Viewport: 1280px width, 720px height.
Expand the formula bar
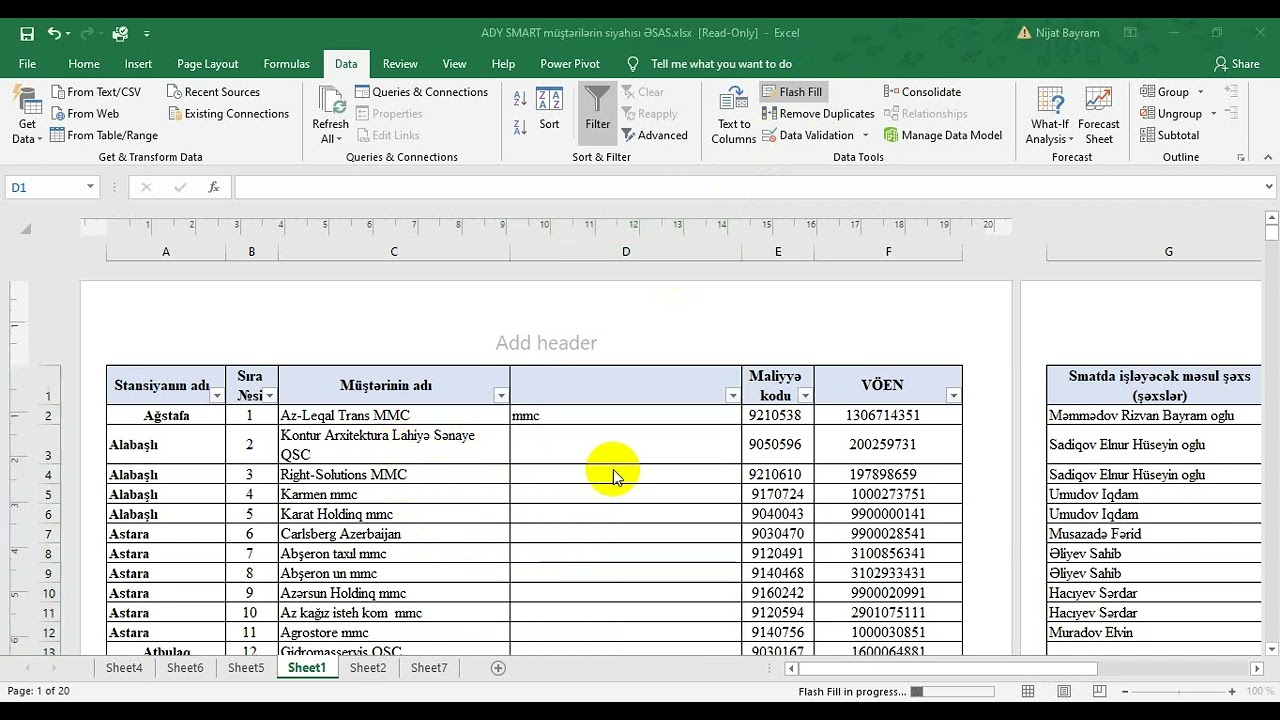(1269, 187)
